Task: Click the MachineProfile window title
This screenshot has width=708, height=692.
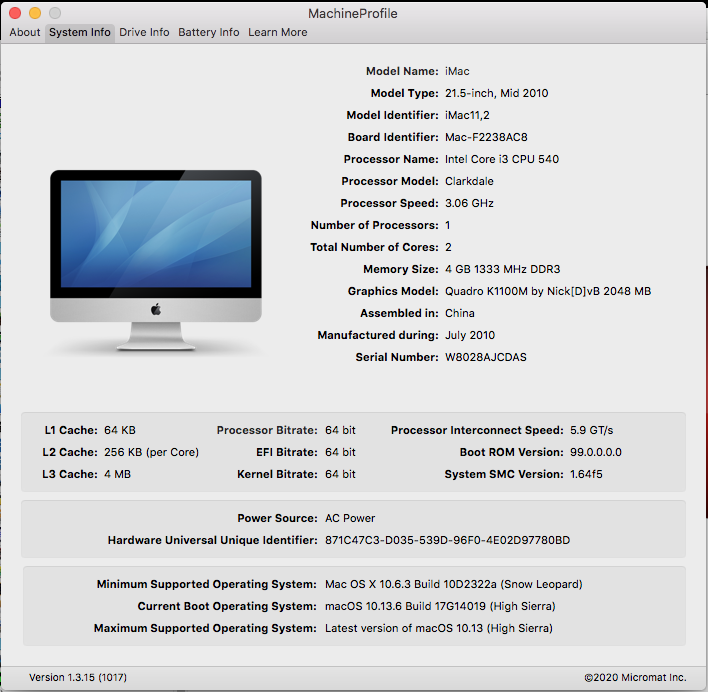Action: [353, 14]
